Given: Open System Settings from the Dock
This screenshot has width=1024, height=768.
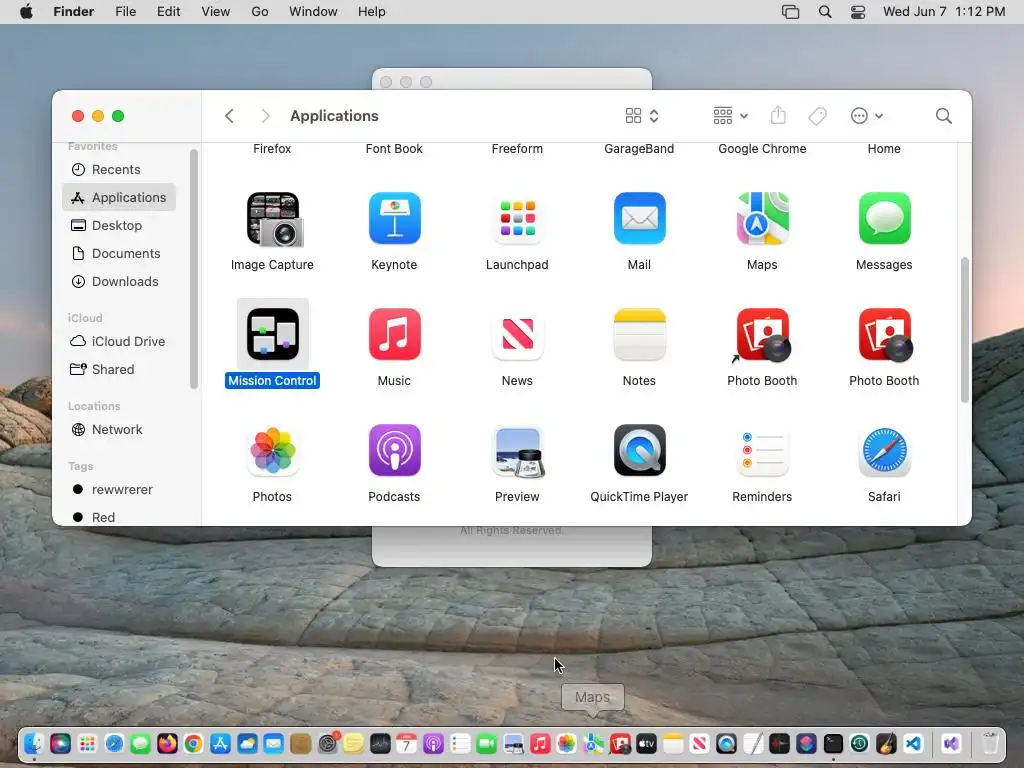Looking at the screenshot, I should pyautogui.click(x=327, y=743).
